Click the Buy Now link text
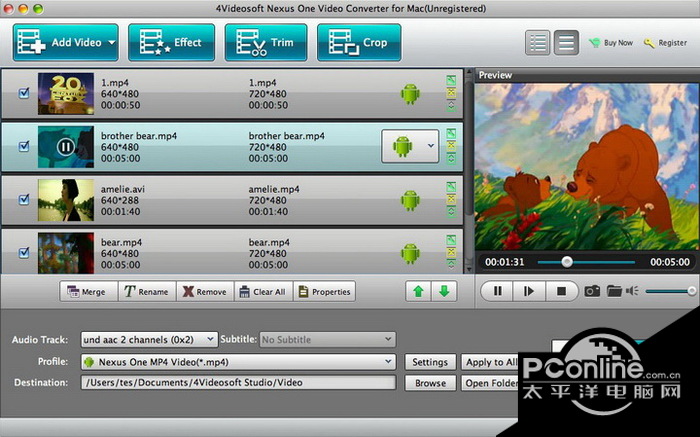Viewport: 700px width, 437px height. click(x=618, y=43)
